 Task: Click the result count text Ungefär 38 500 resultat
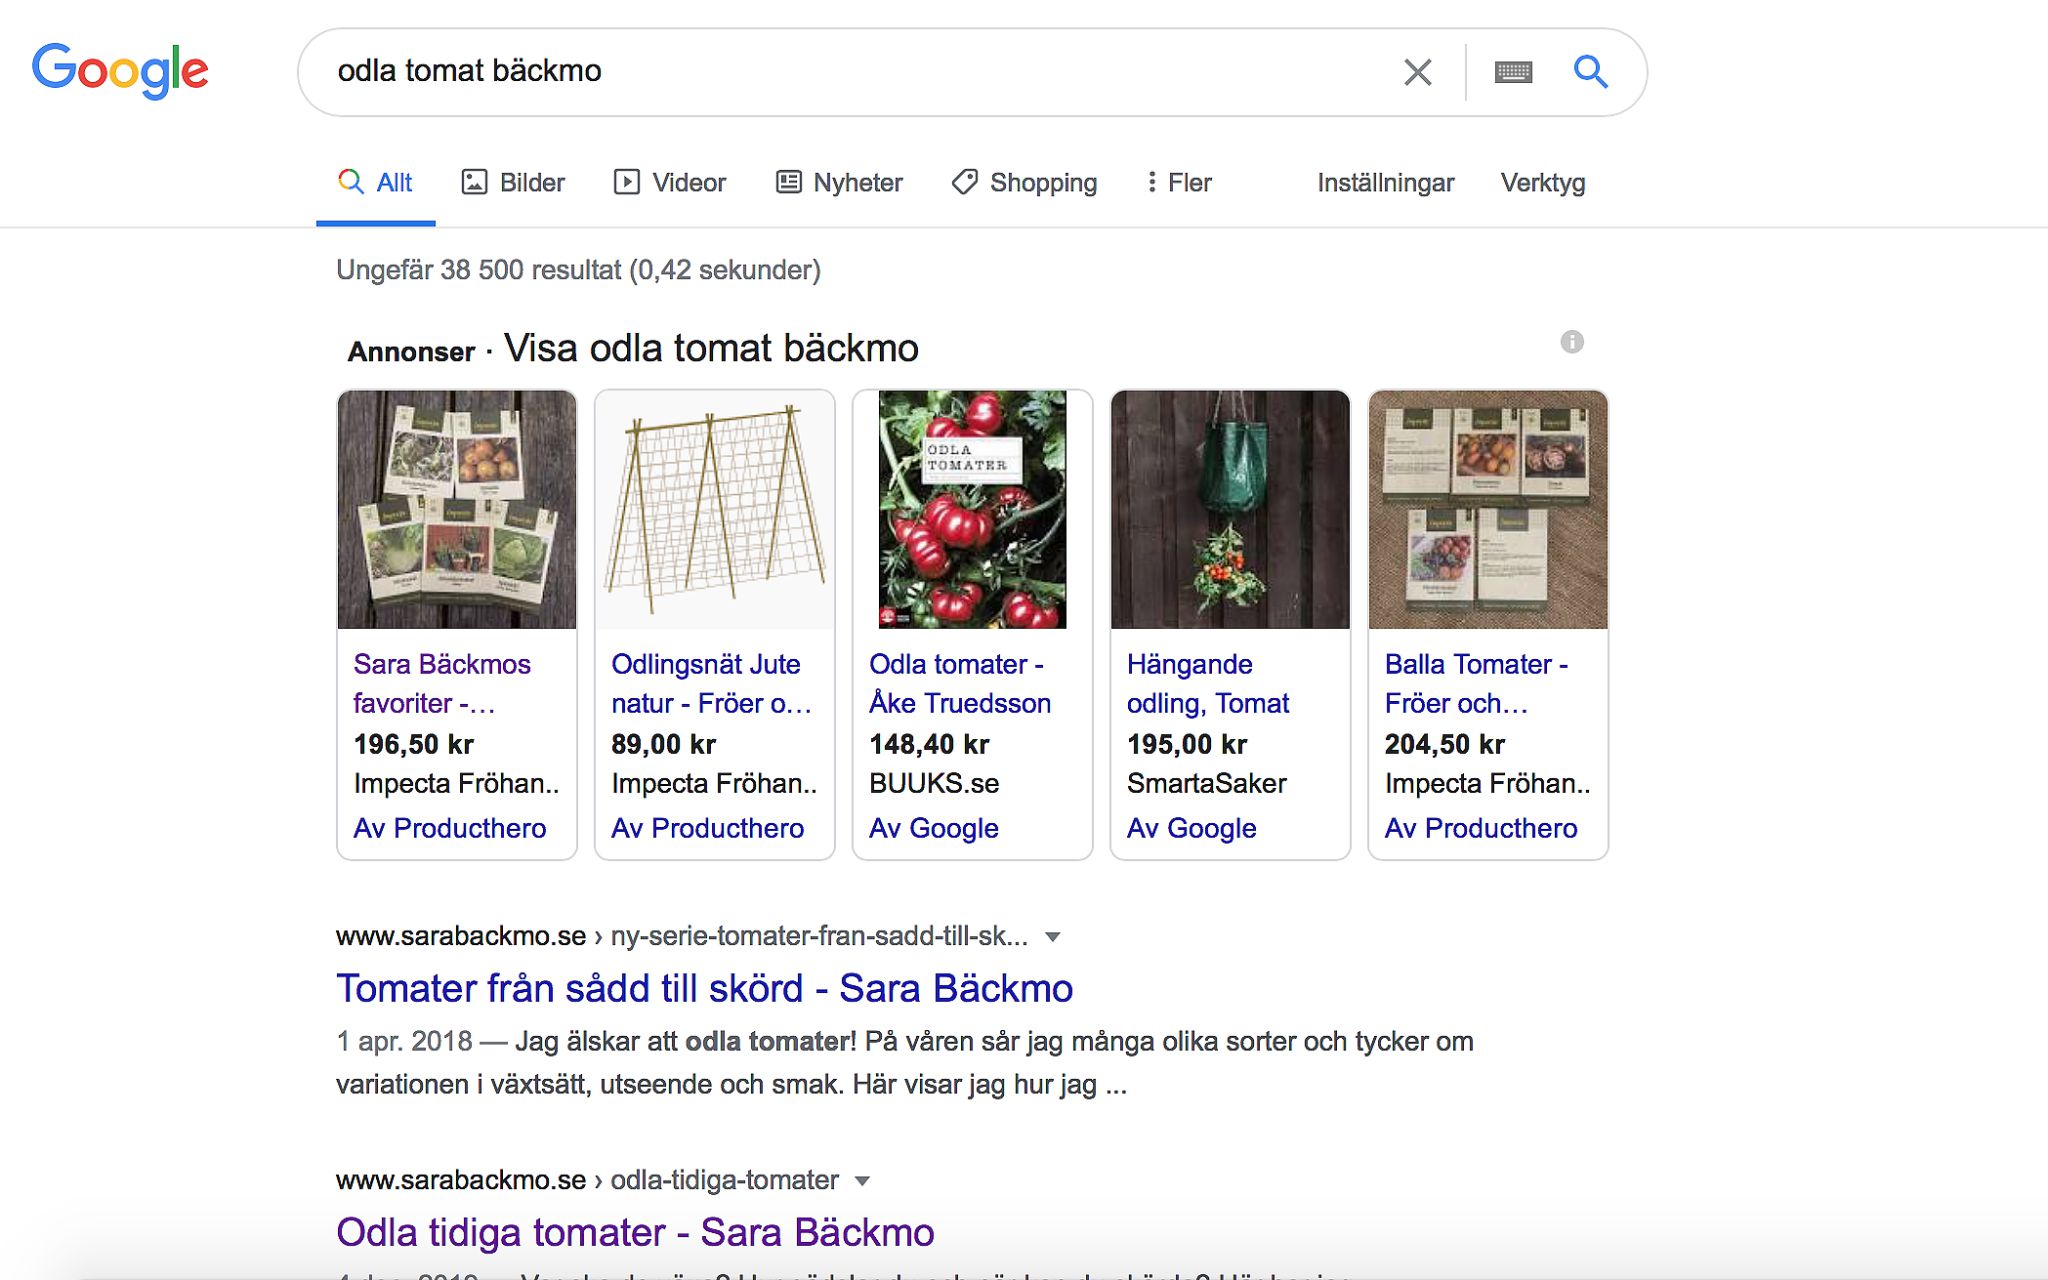point(578,270)
